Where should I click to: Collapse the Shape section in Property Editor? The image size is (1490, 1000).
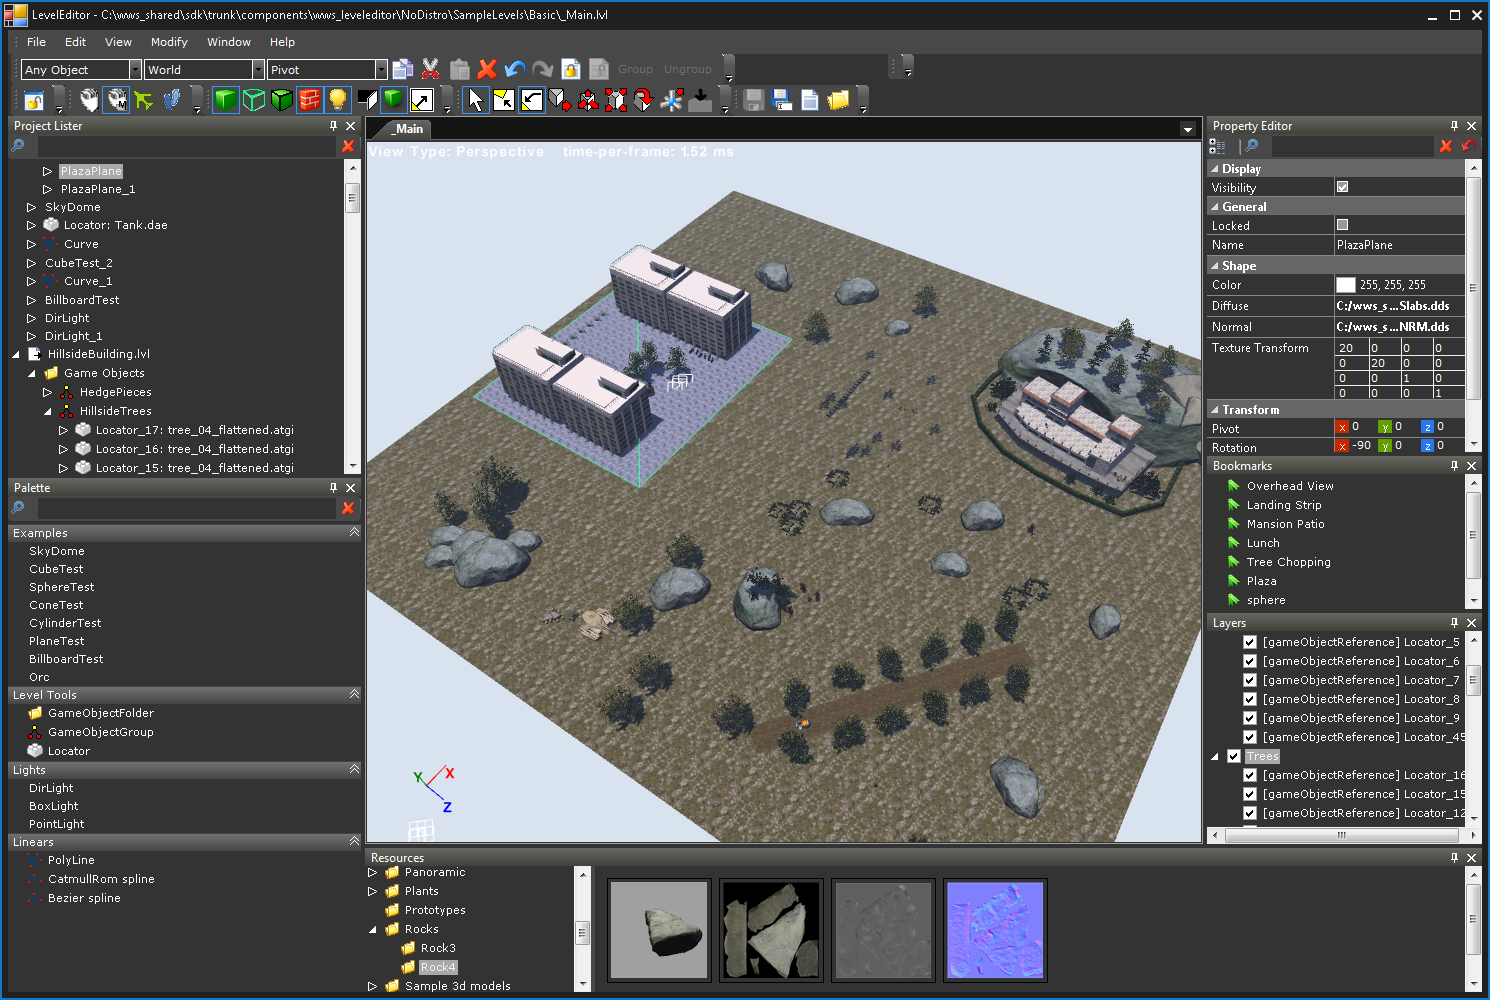point(1213,265)
